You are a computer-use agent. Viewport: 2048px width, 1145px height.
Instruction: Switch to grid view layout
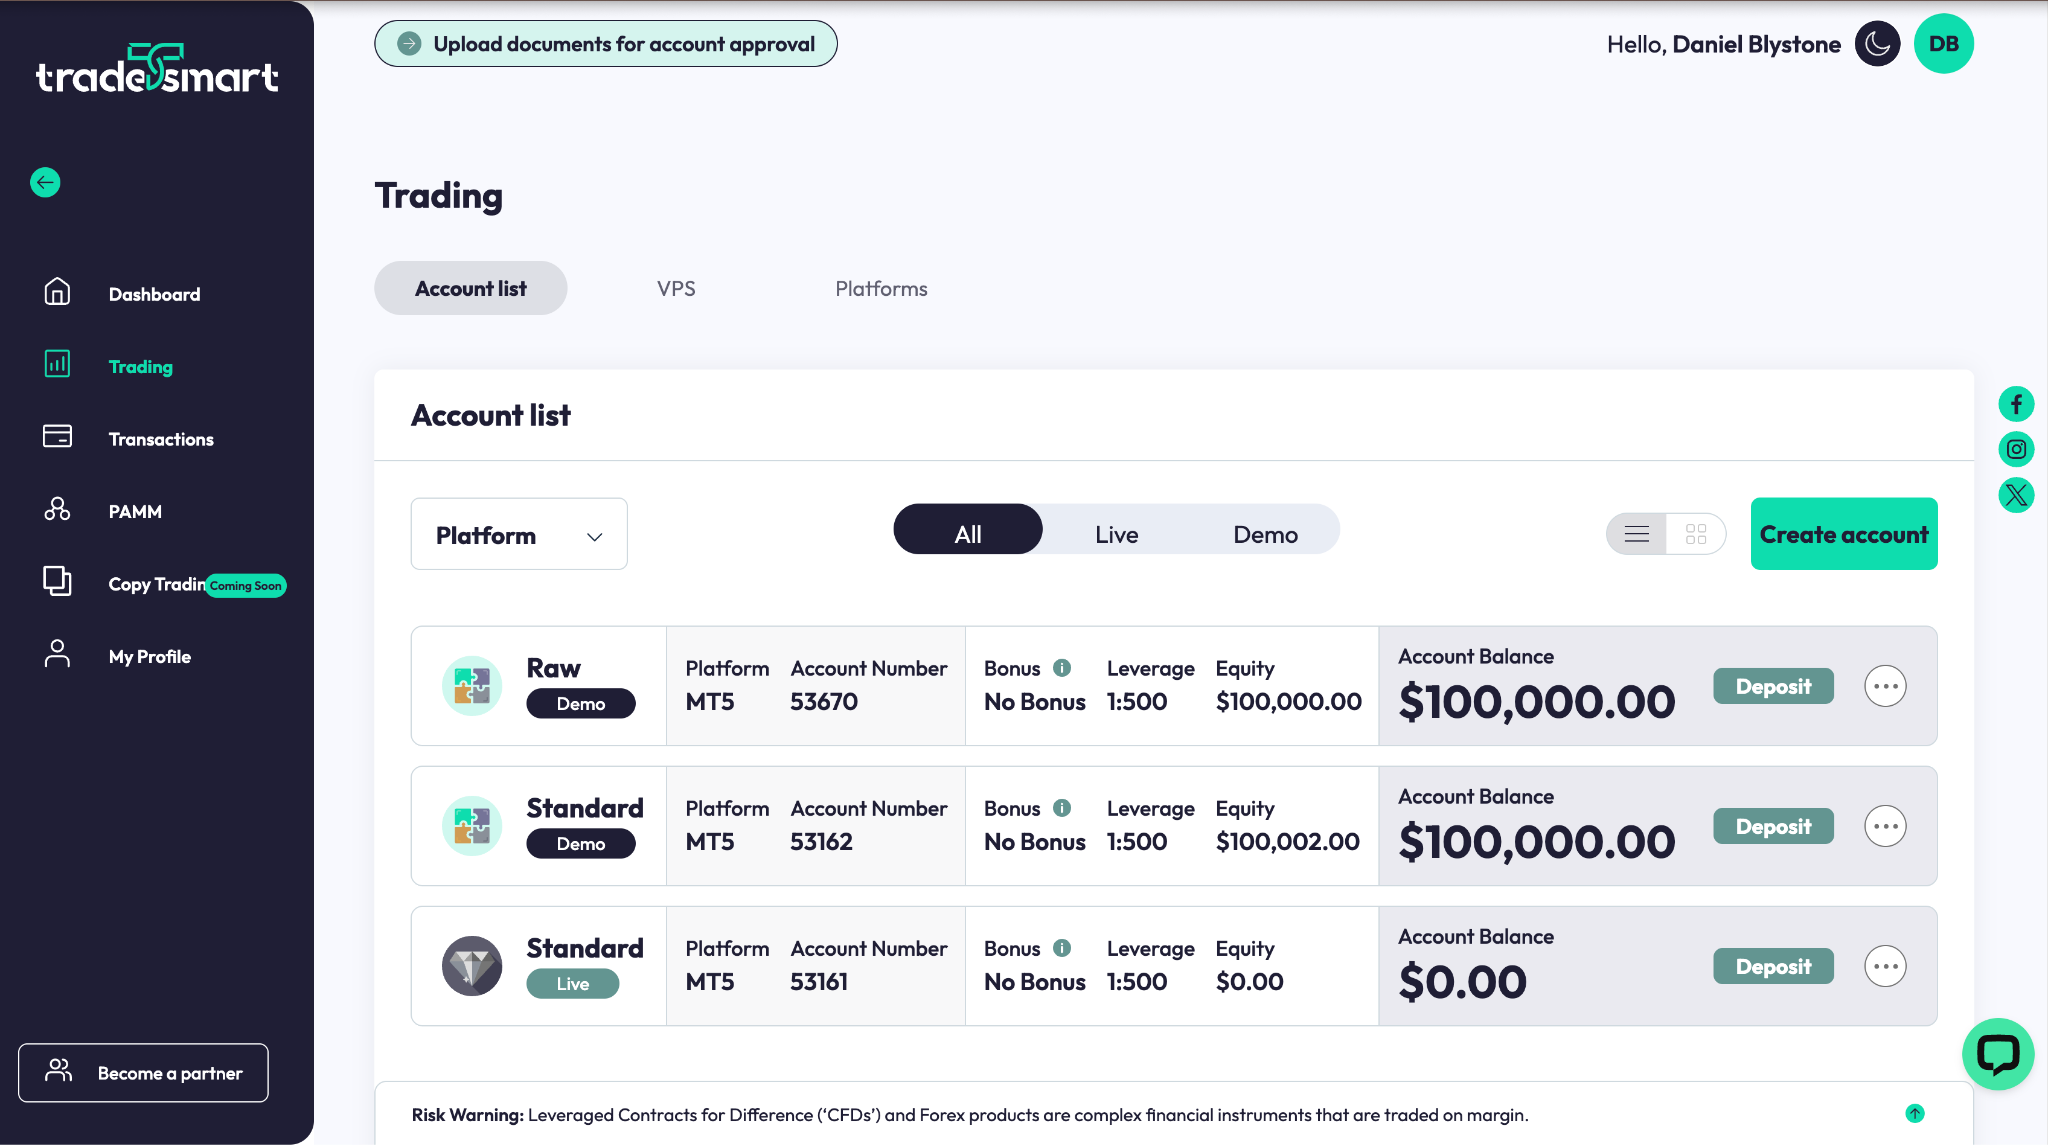pos(1696,534)
